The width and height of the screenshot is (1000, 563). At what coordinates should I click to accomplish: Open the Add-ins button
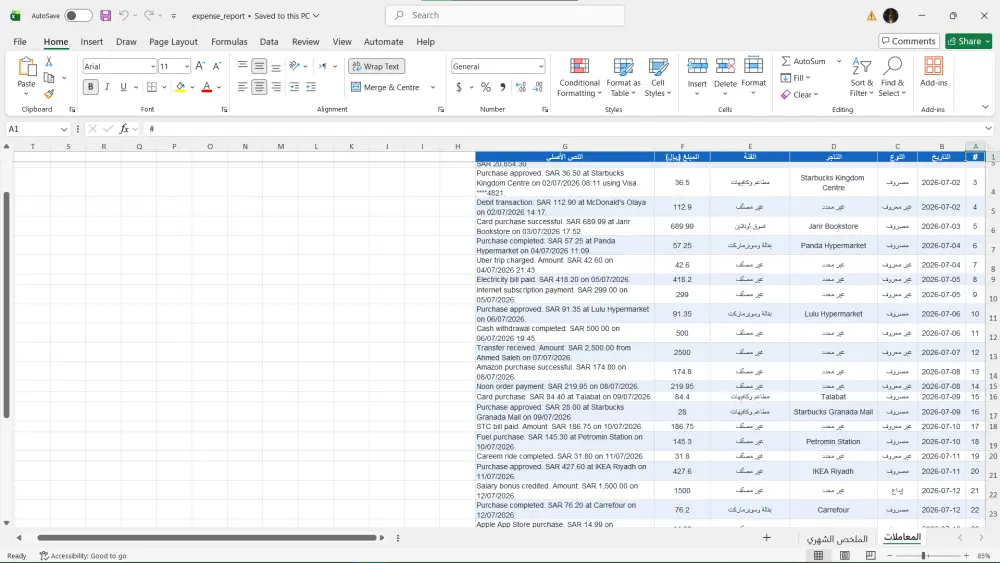pyautogui.click(x=933, y=72)
